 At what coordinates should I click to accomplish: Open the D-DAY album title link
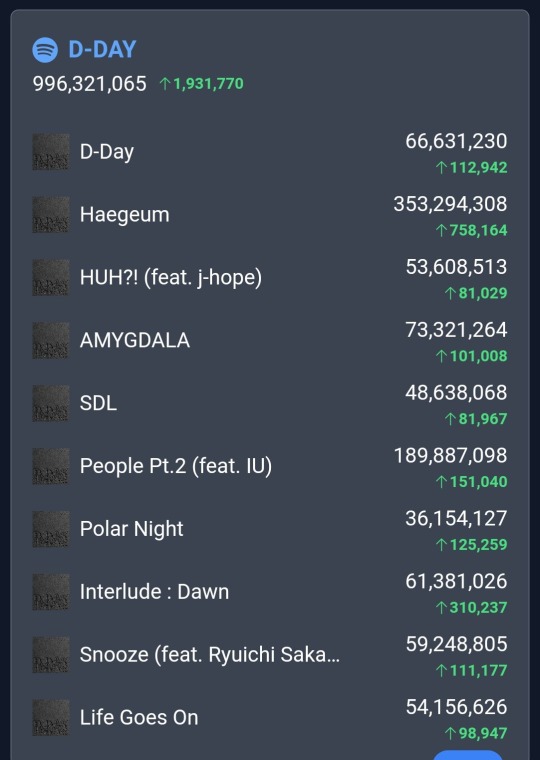coord(102,50)
